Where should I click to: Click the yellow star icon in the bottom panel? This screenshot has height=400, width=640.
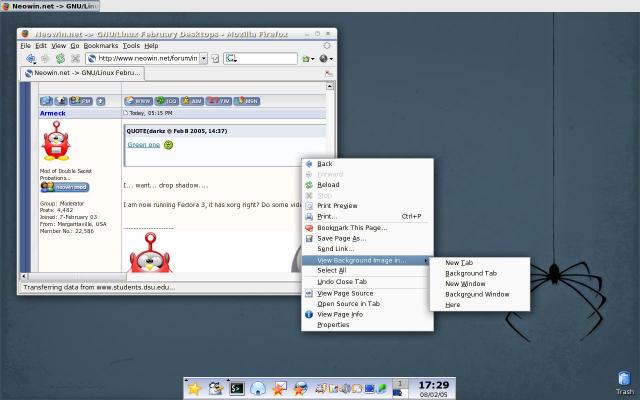(x=195, y=389)
